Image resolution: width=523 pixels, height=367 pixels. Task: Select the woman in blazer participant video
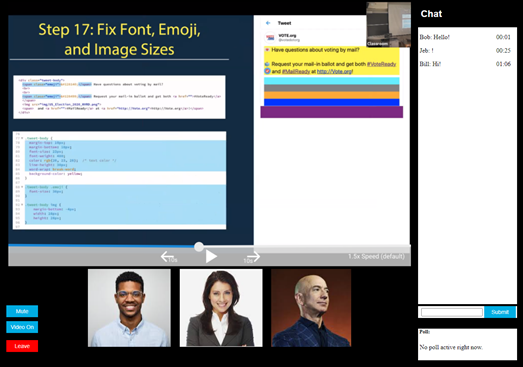[x=221, y=308]
